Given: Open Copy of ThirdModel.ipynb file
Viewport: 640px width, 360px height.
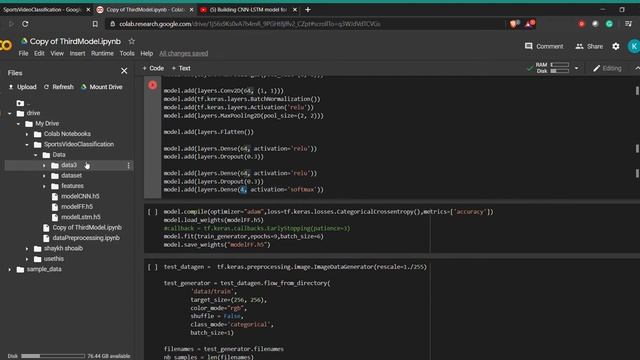Looking at the screenshot, I should pyautogui.click(x=87, y=228).
